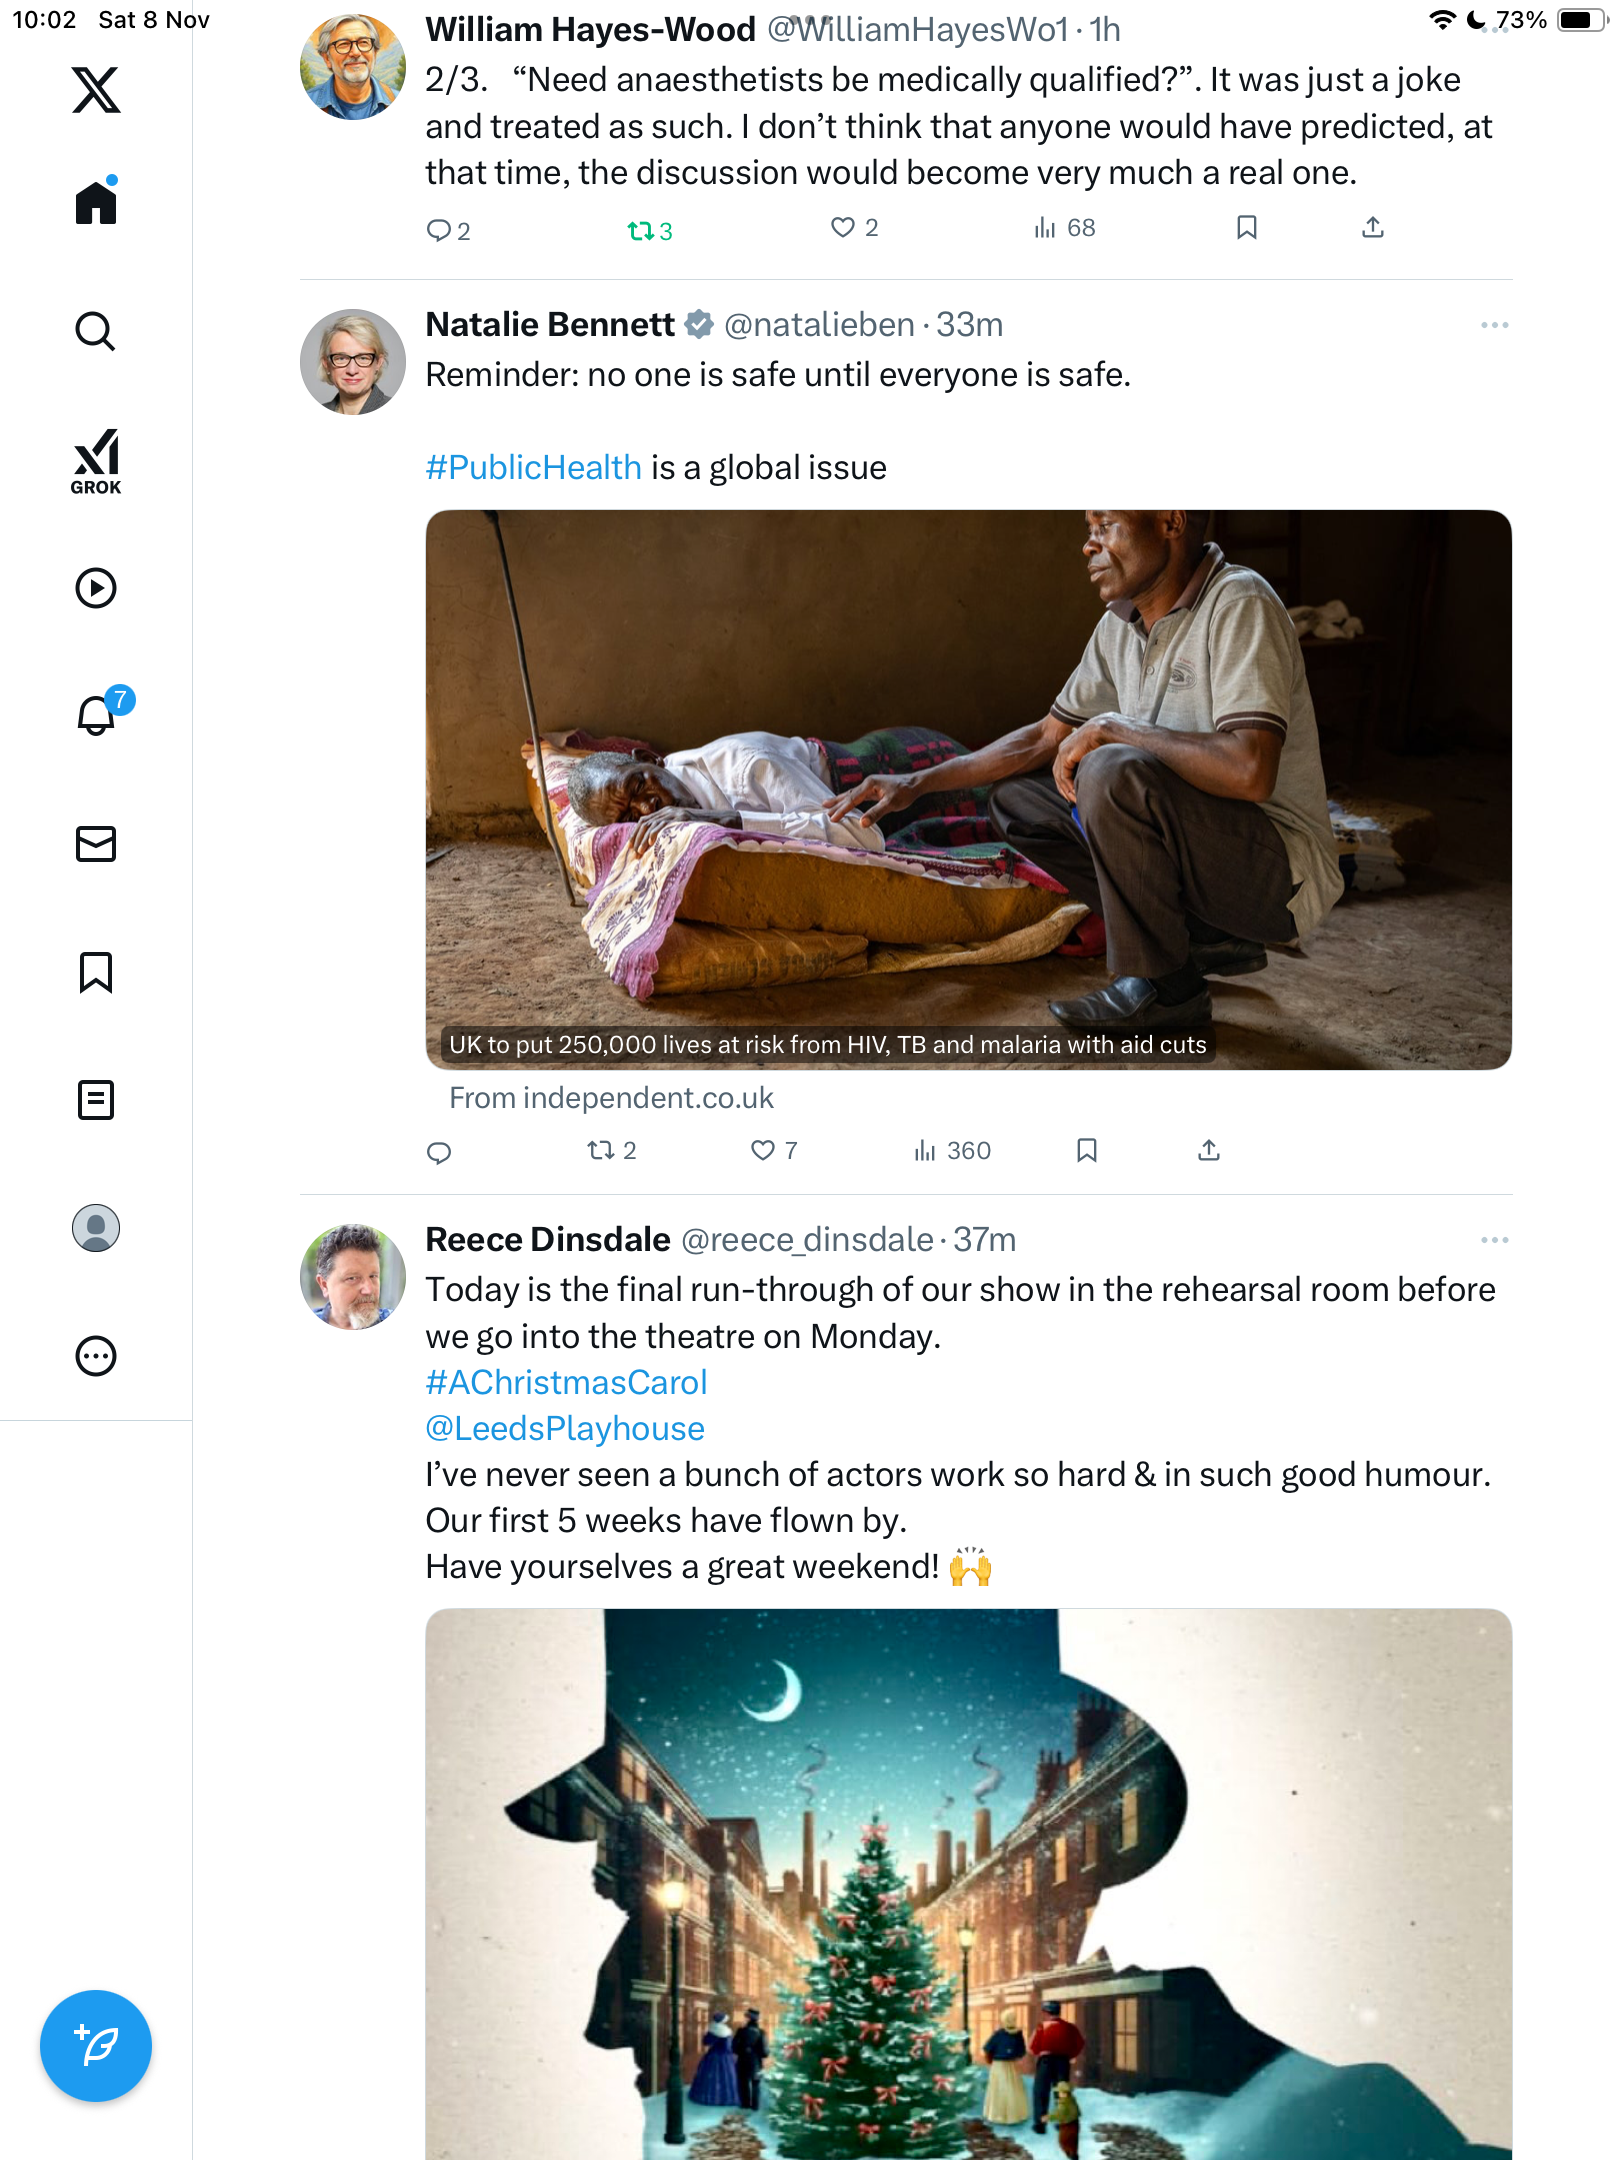Bookmark Natalie Bennett's public health post
The height and width of the screenshot is (2160, 1620).
tap(1087, 1150)
